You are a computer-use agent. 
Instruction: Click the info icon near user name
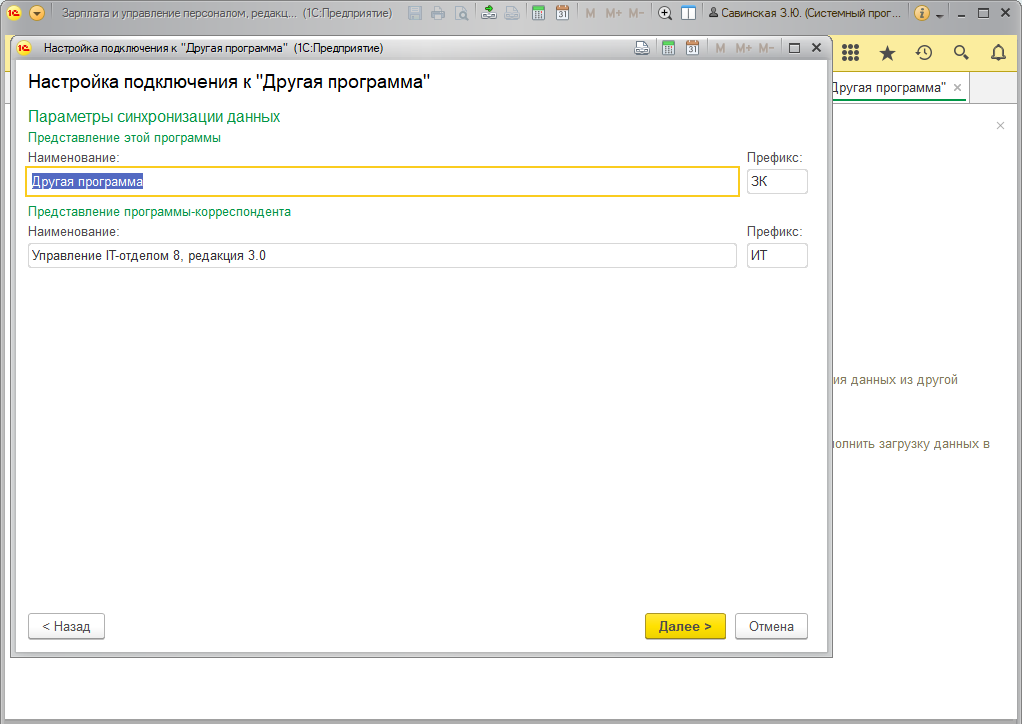pyautogui.click(x=921, y=14)
